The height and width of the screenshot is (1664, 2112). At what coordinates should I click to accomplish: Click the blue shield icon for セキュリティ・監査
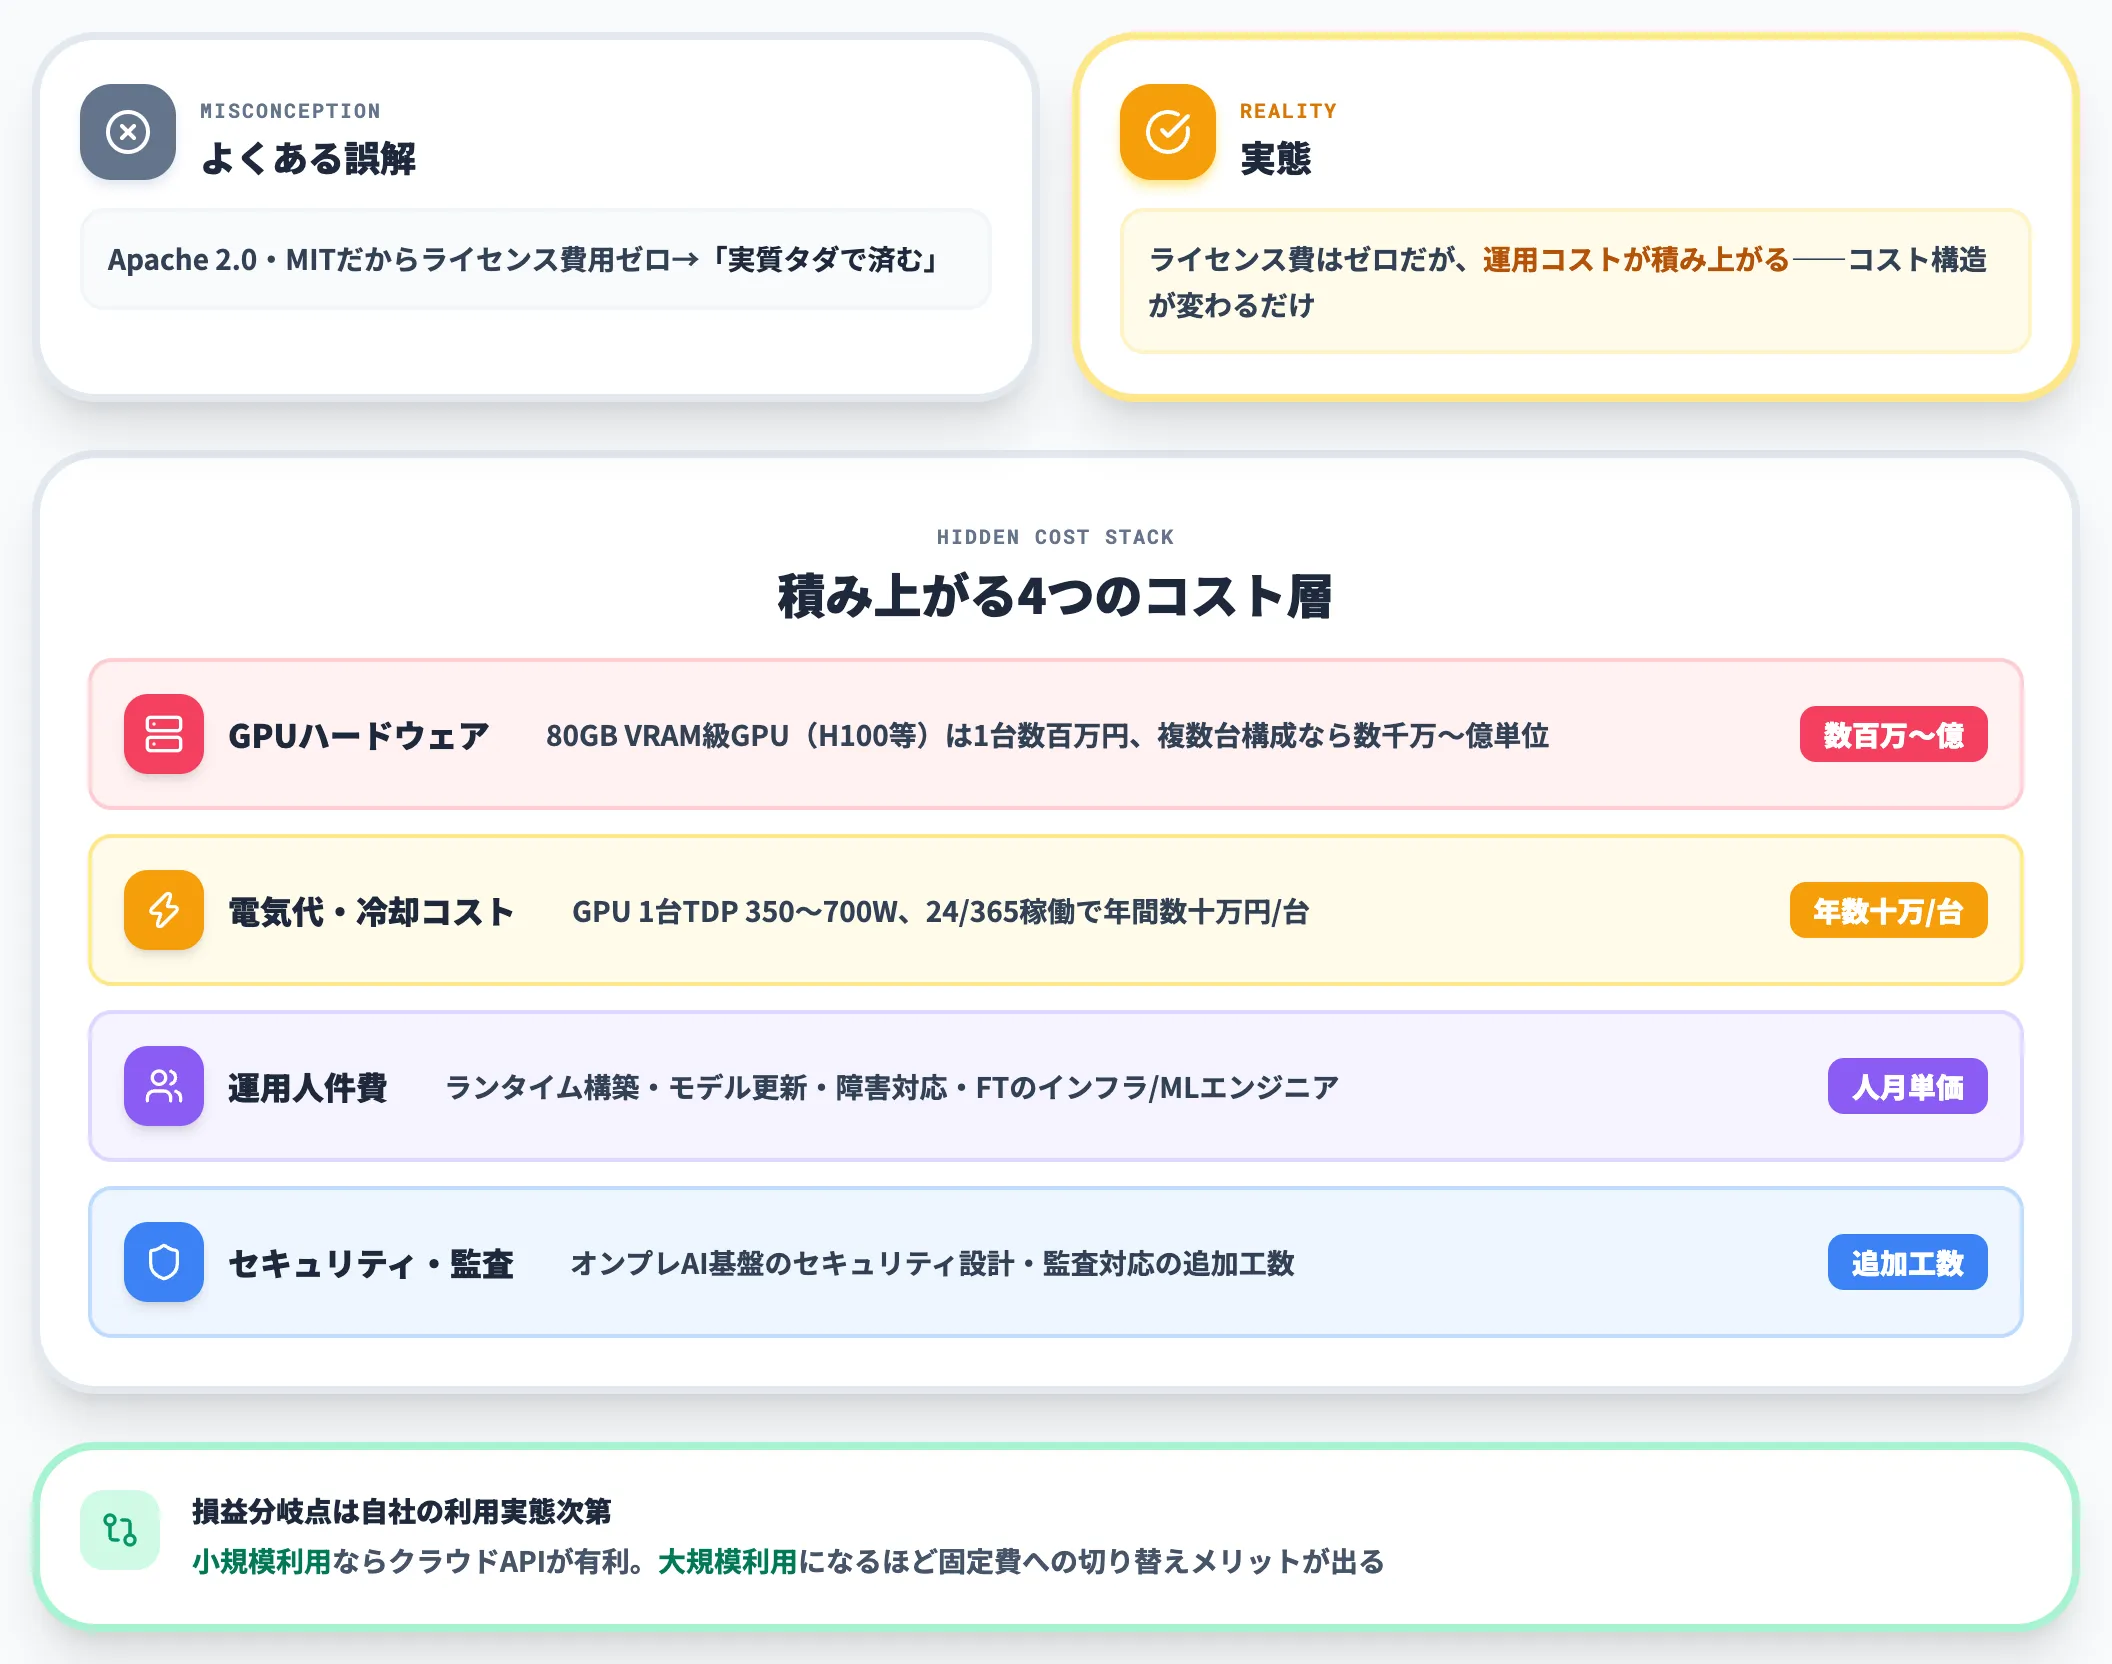(x=164, y=1262)
